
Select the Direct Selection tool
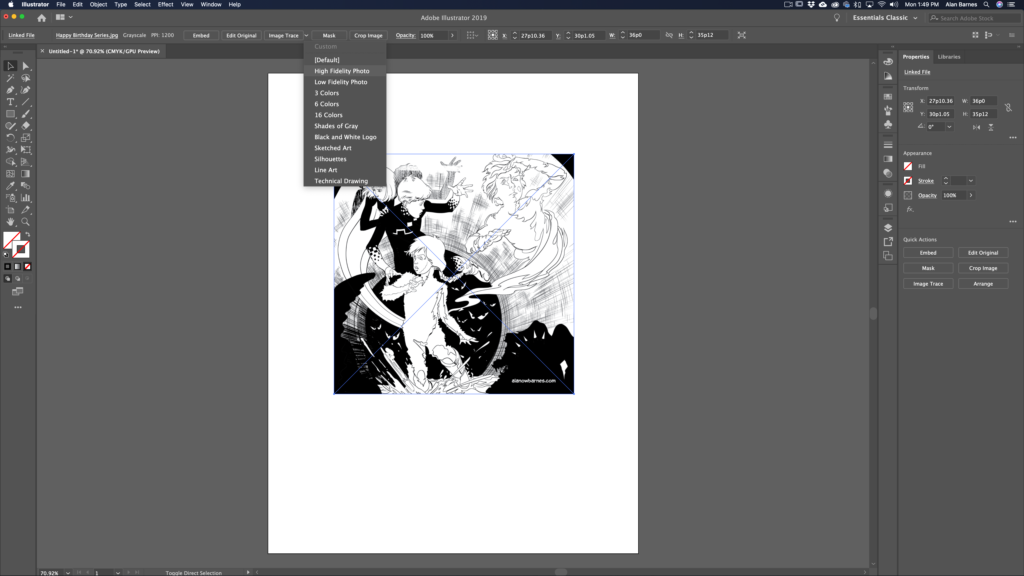click(x=25, y=66)
